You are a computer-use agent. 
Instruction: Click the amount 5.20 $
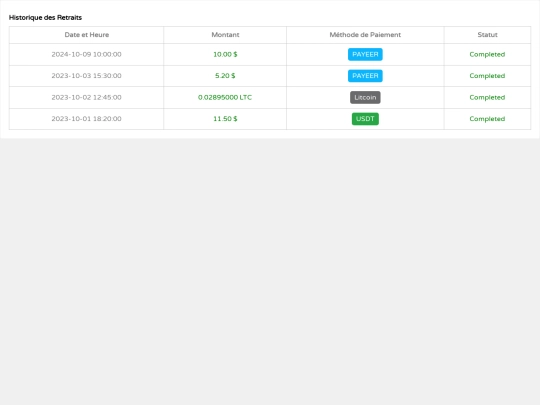tap(225, 76)
